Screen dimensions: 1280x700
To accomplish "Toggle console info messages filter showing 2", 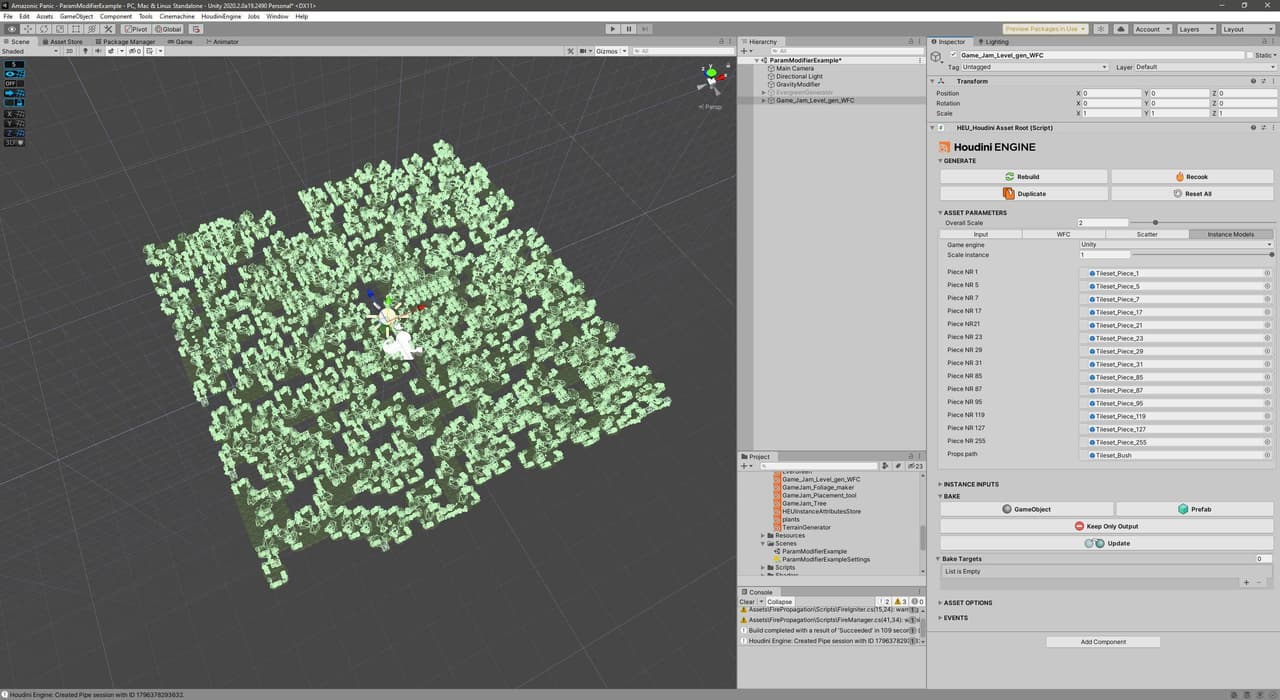I will click(884, 602).
